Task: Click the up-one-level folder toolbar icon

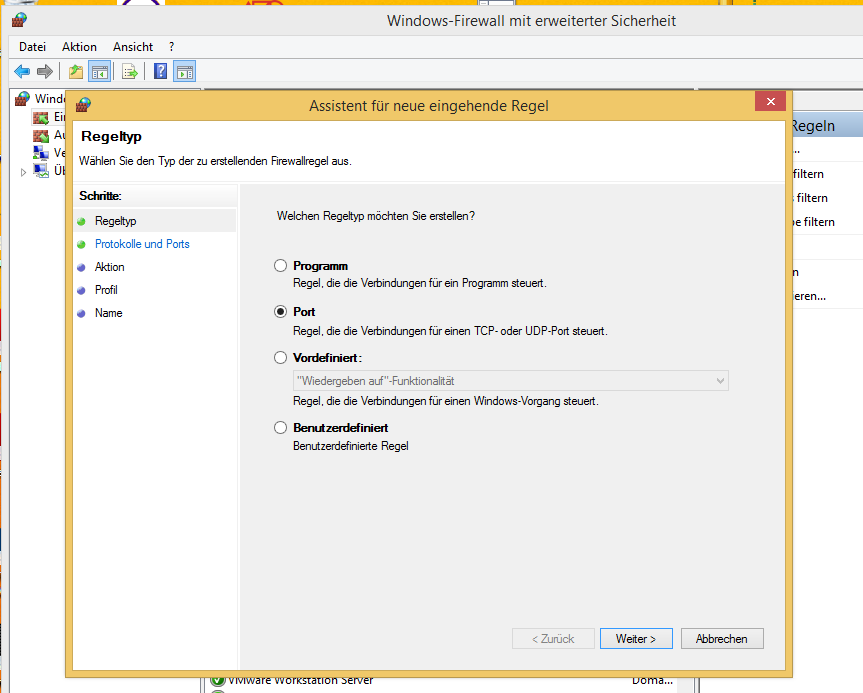Action: pyautogui.click(x=75, y=72)
